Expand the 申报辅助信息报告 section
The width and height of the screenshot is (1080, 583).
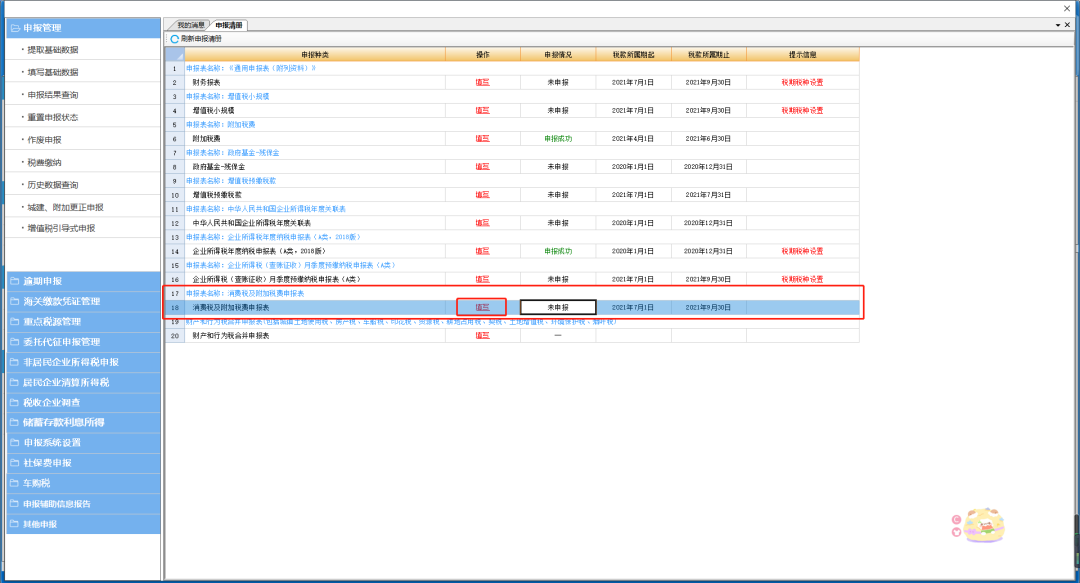(x=83, y=504)
